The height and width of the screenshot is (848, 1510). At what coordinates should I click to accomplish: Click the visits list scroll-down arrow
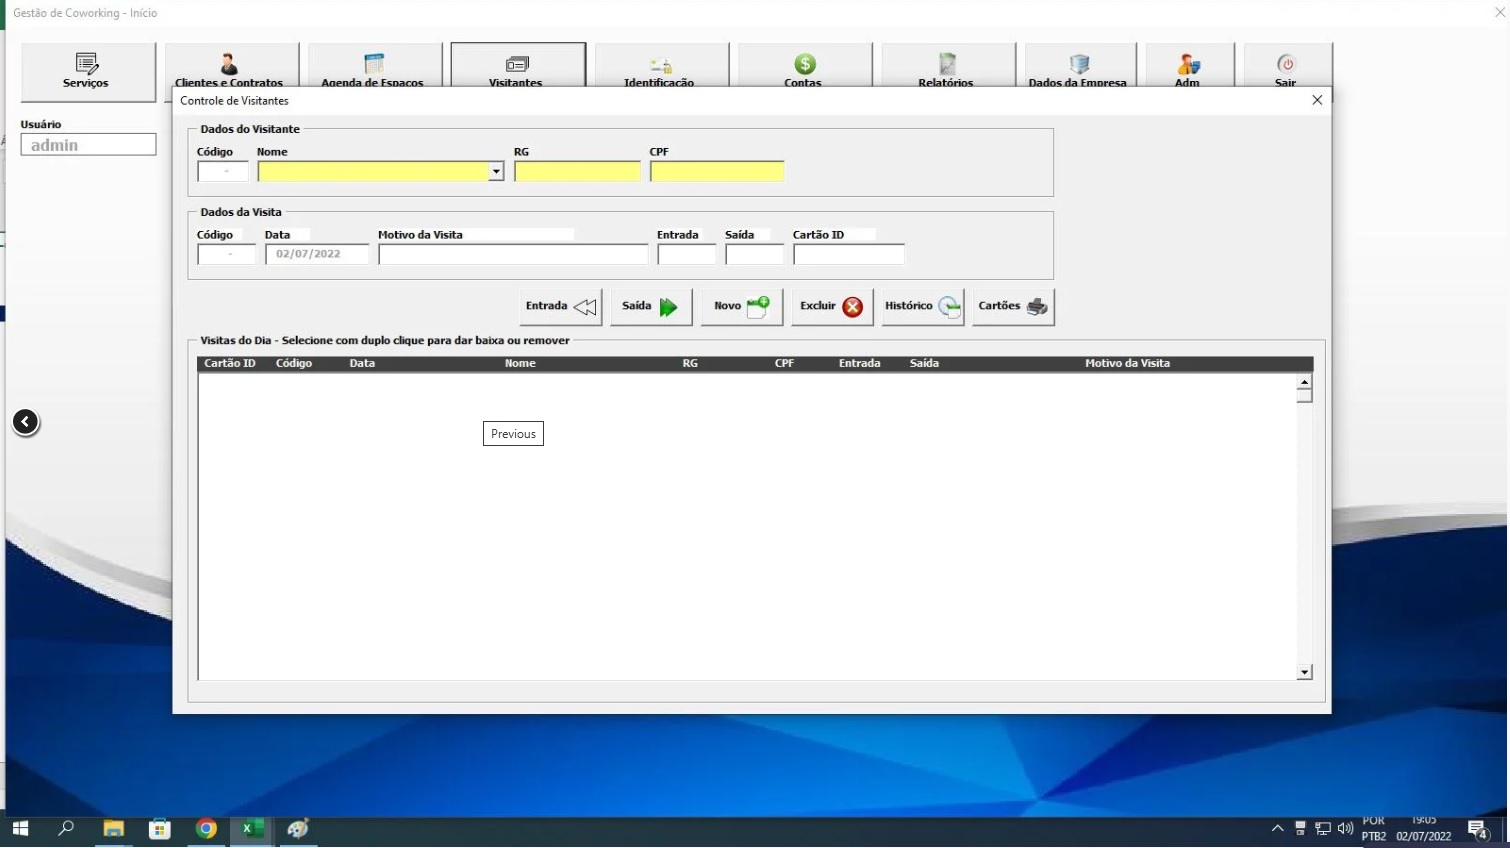pos(1304,672)
